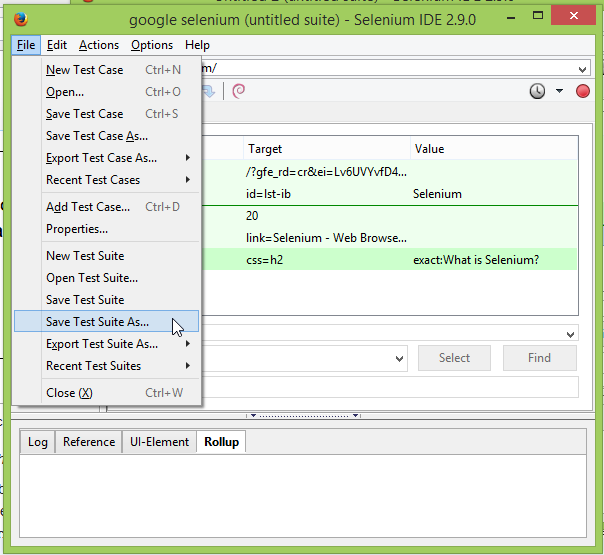Image resolution: width=604 pixels, height=555 pixels.
Task: Open Properties... from the File menu
Action: 106,229
